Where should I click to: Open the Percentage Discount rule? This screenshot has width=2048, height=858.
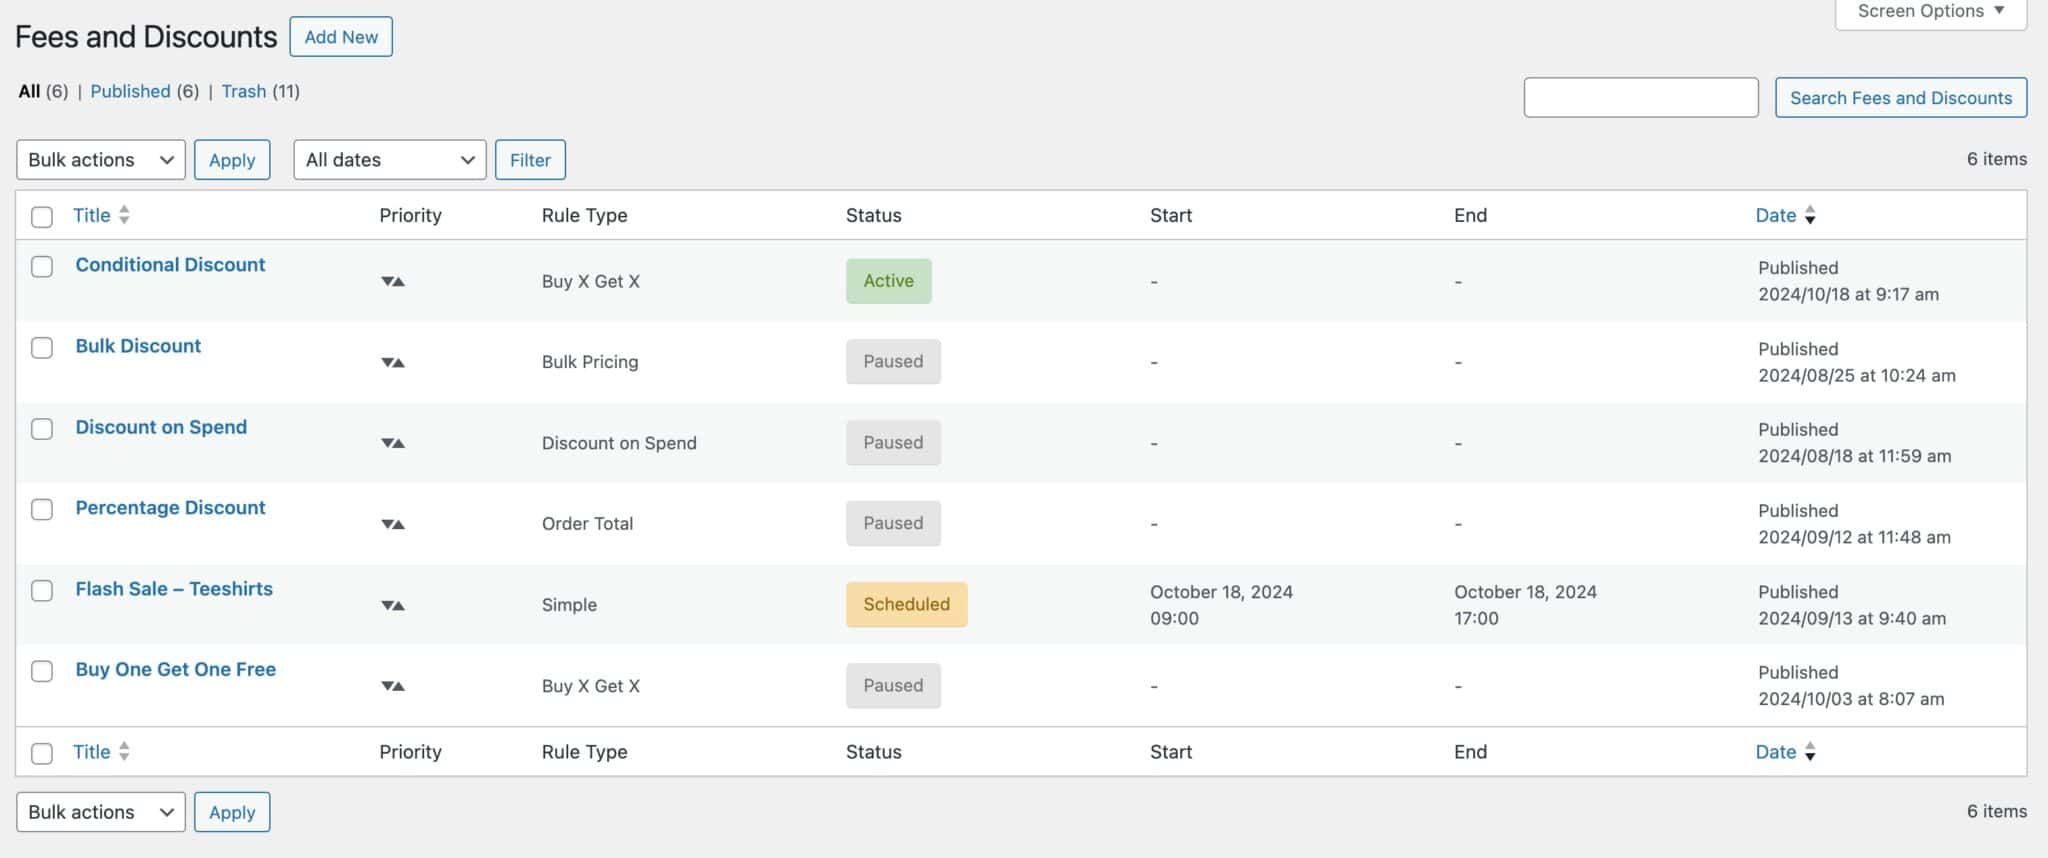tap(170, 508)
